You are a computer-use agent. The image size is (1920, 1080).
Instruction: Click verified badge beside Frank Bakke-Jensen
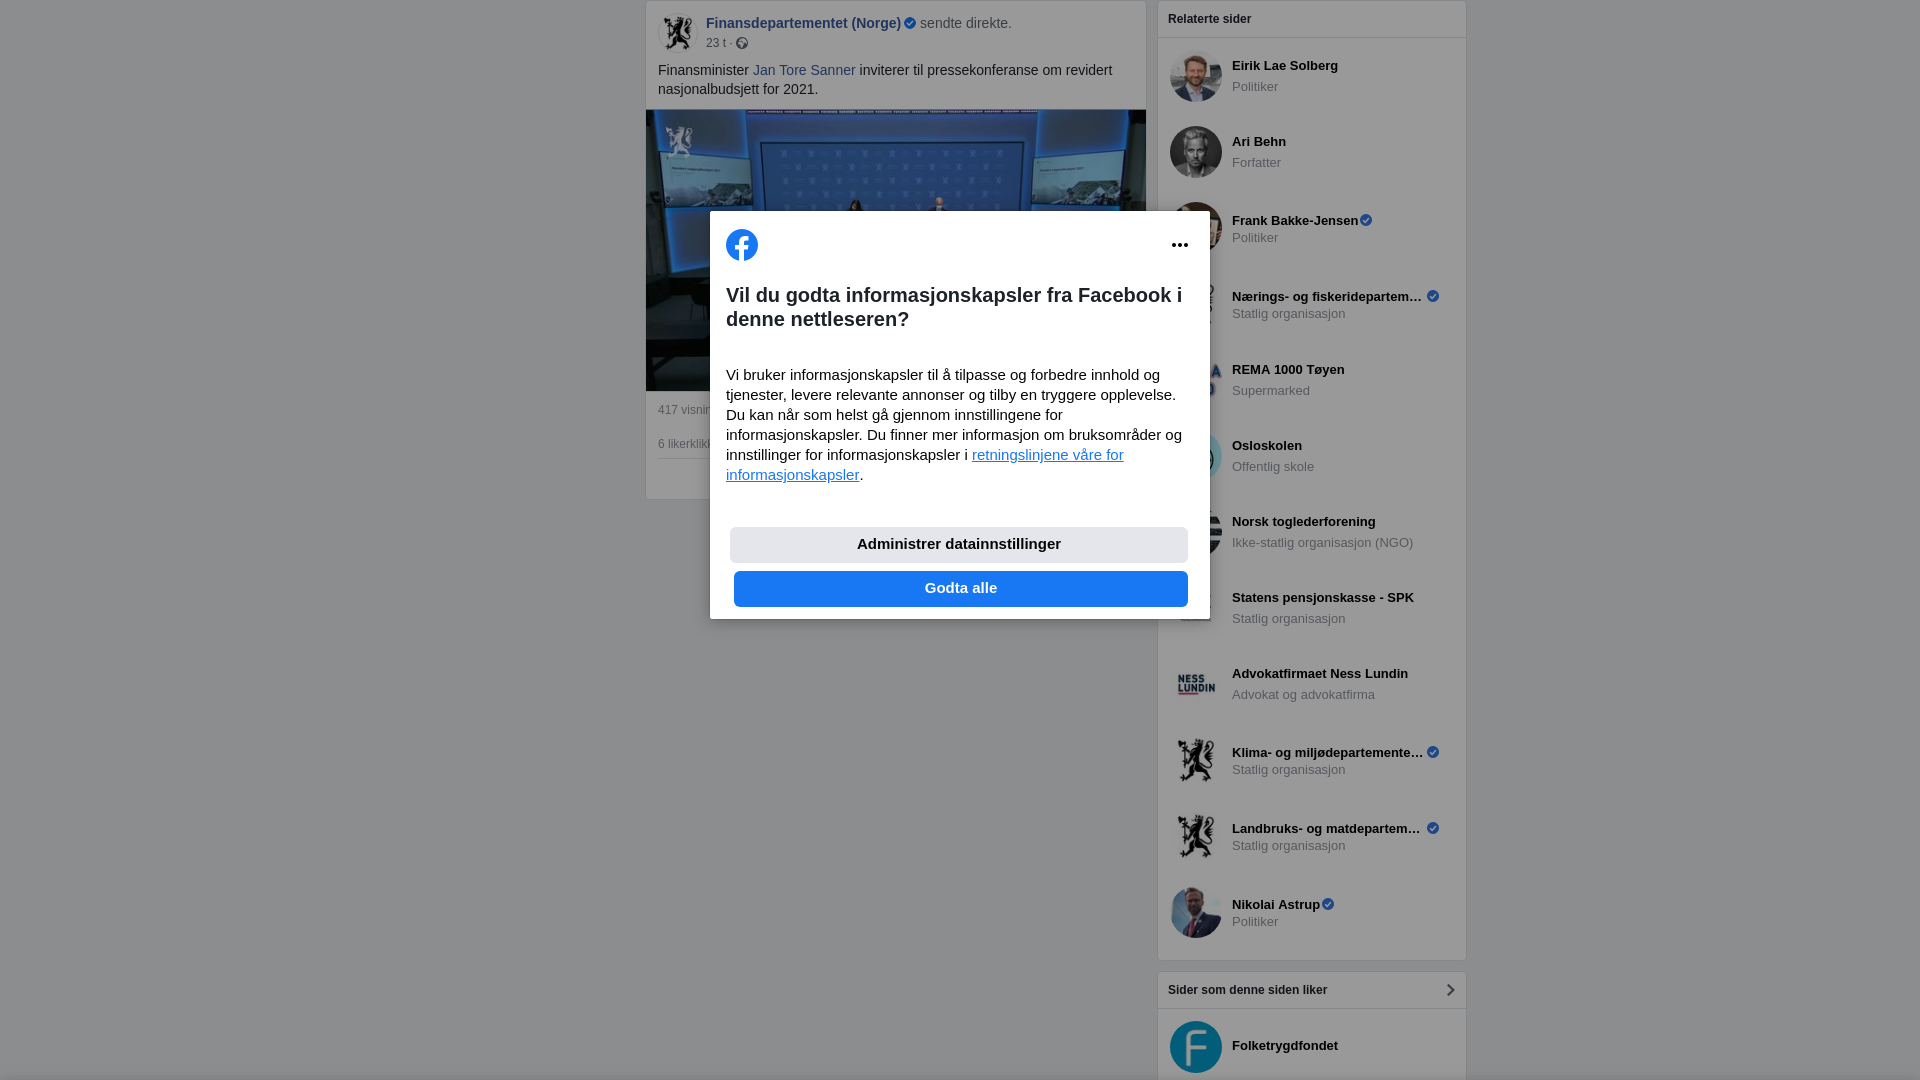1366,220
